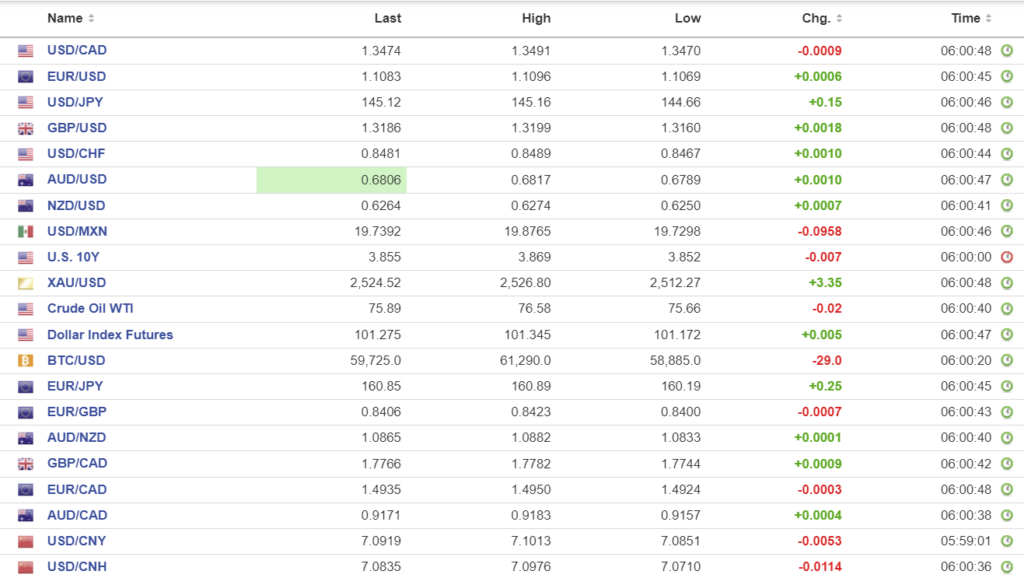Click the EU flag icon beside EUR/USD
The height and width of the screenshot is (578, 1024).
coord(25,77)
